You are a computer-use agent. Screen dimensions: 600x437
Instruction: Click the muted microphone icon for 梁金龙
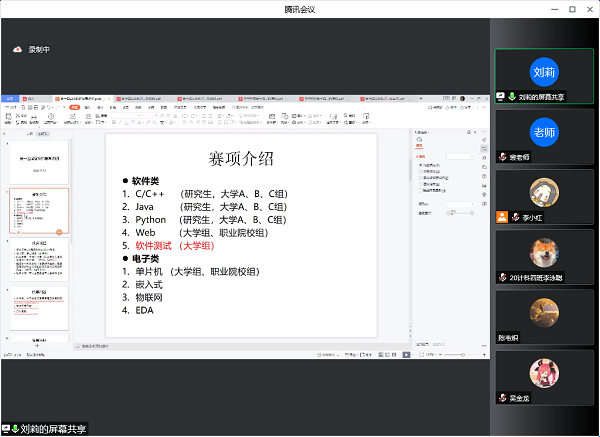[x=503, y=397]
